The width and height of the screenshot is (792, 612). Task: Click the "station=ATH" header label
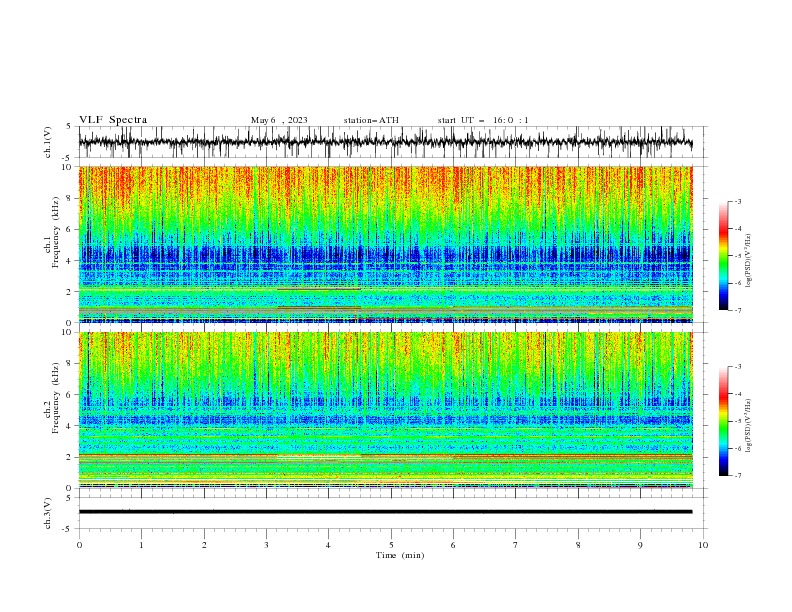[371, 120]
